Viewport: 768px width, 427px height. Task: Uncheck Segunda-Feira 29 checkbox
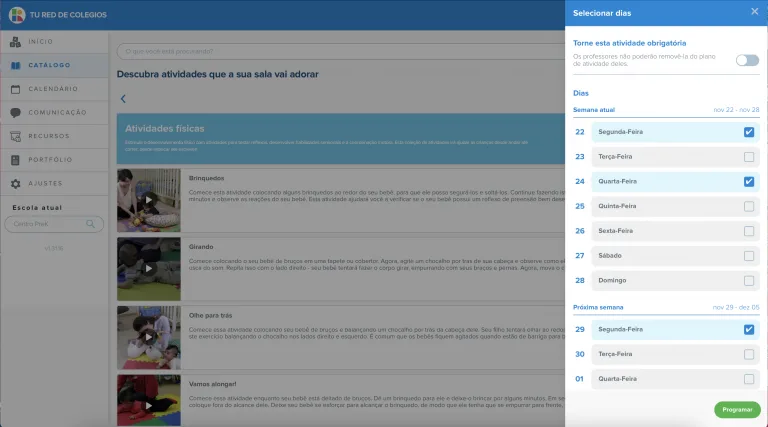(749, 330)
